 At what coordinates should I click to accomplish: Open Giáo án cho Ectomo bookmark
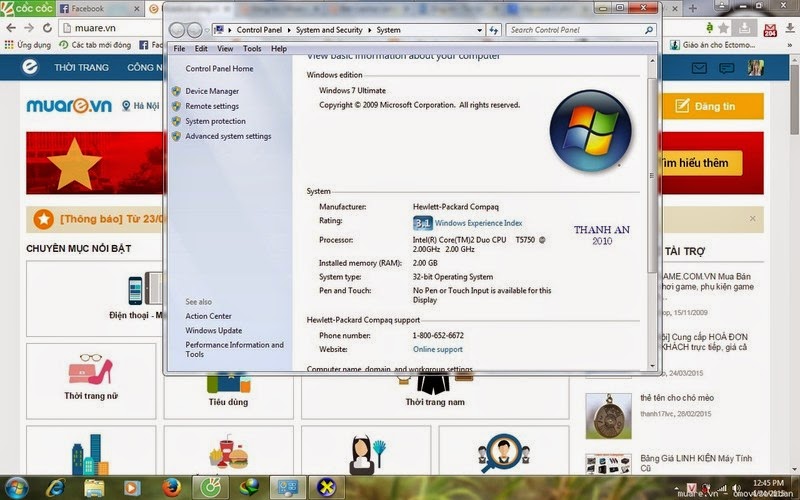(x=712, y=45)
